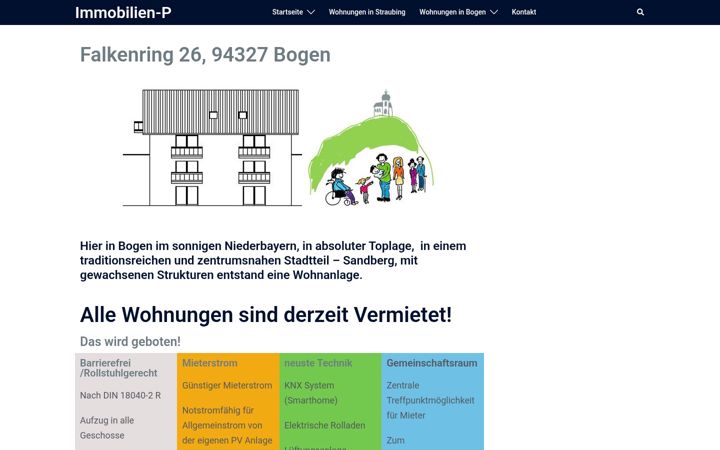Viewport: 720px width, 450px height.
Task: Click 'Günstiger Mieterstrom' text
Action: coord(227,385)
